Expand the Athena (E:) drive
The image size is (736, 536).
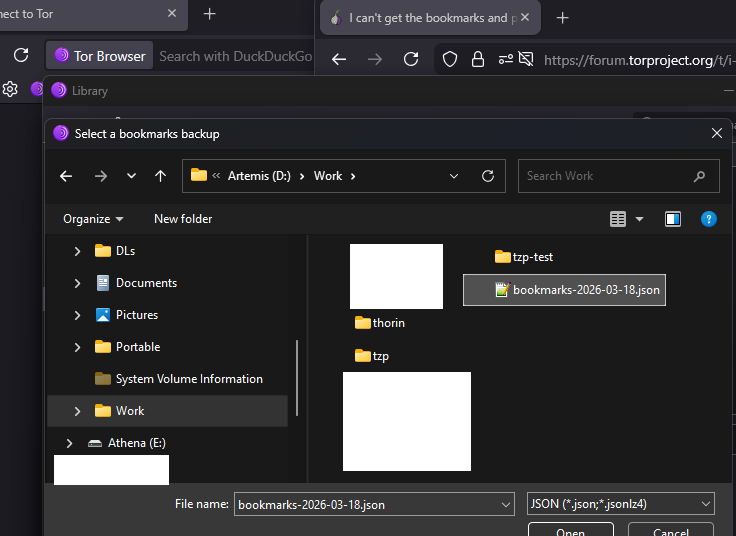(69, 443)
